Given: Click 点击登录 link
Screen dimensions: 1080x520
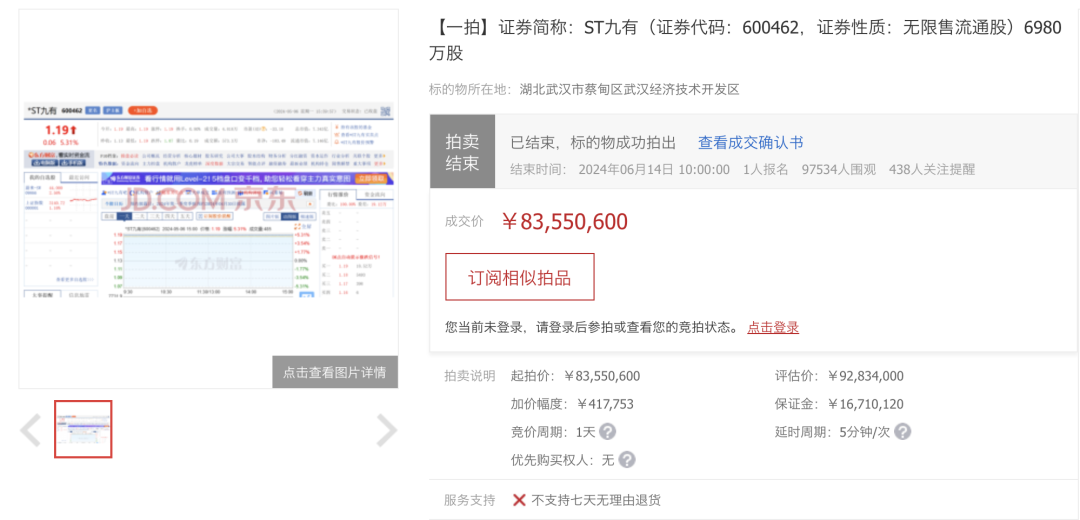Looking at the screenshot, I should [x=773, y=327].
